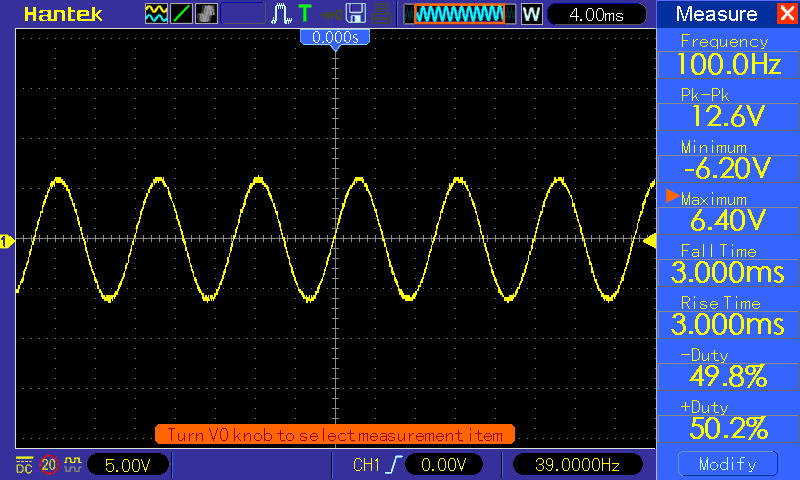Click the printer icon
800x480 pixels.
pyautogui.click(x=381, y=14)
